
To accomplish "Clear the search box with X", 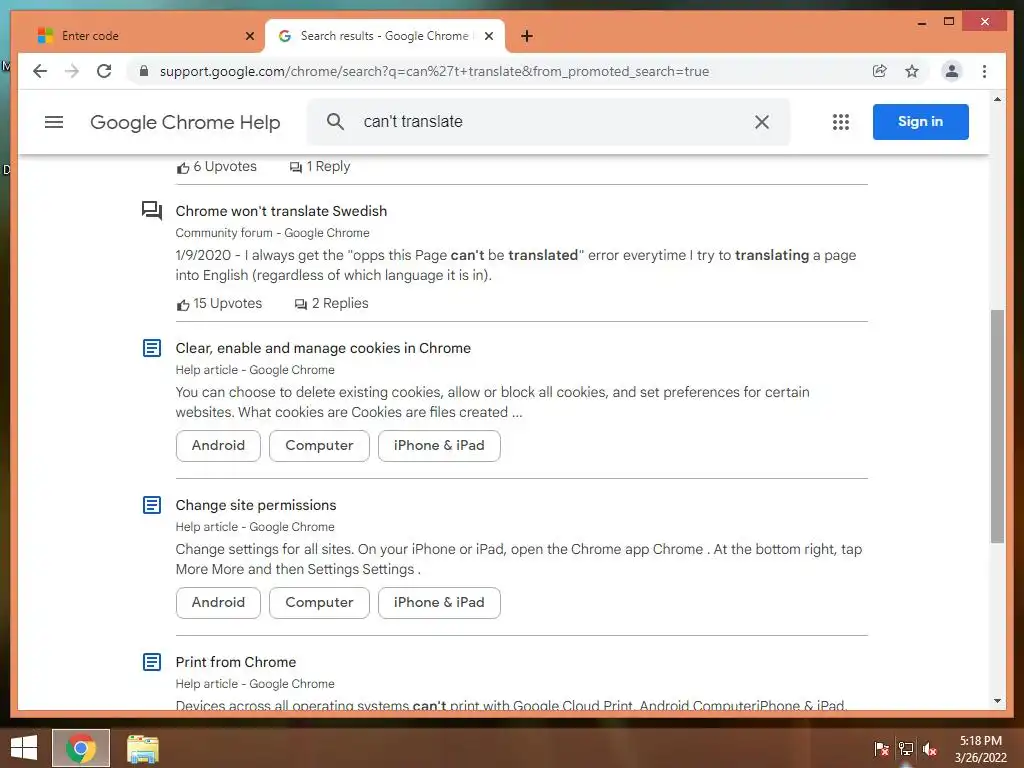I will 761,121.
